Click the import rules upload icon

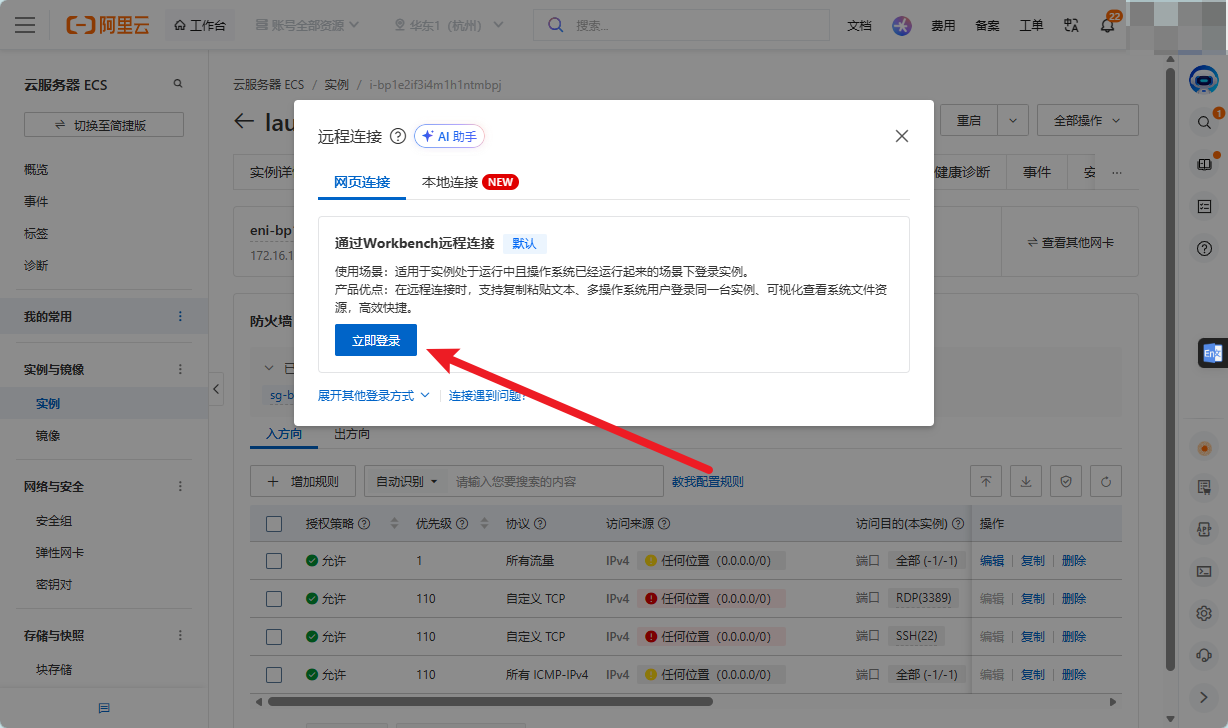986,481
